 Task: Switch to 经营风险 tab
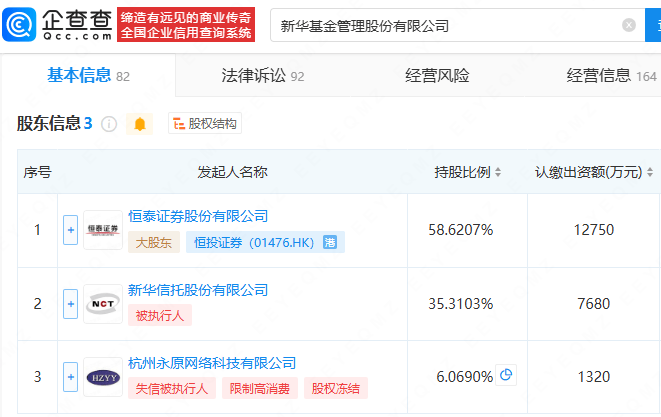pos(437,76)
